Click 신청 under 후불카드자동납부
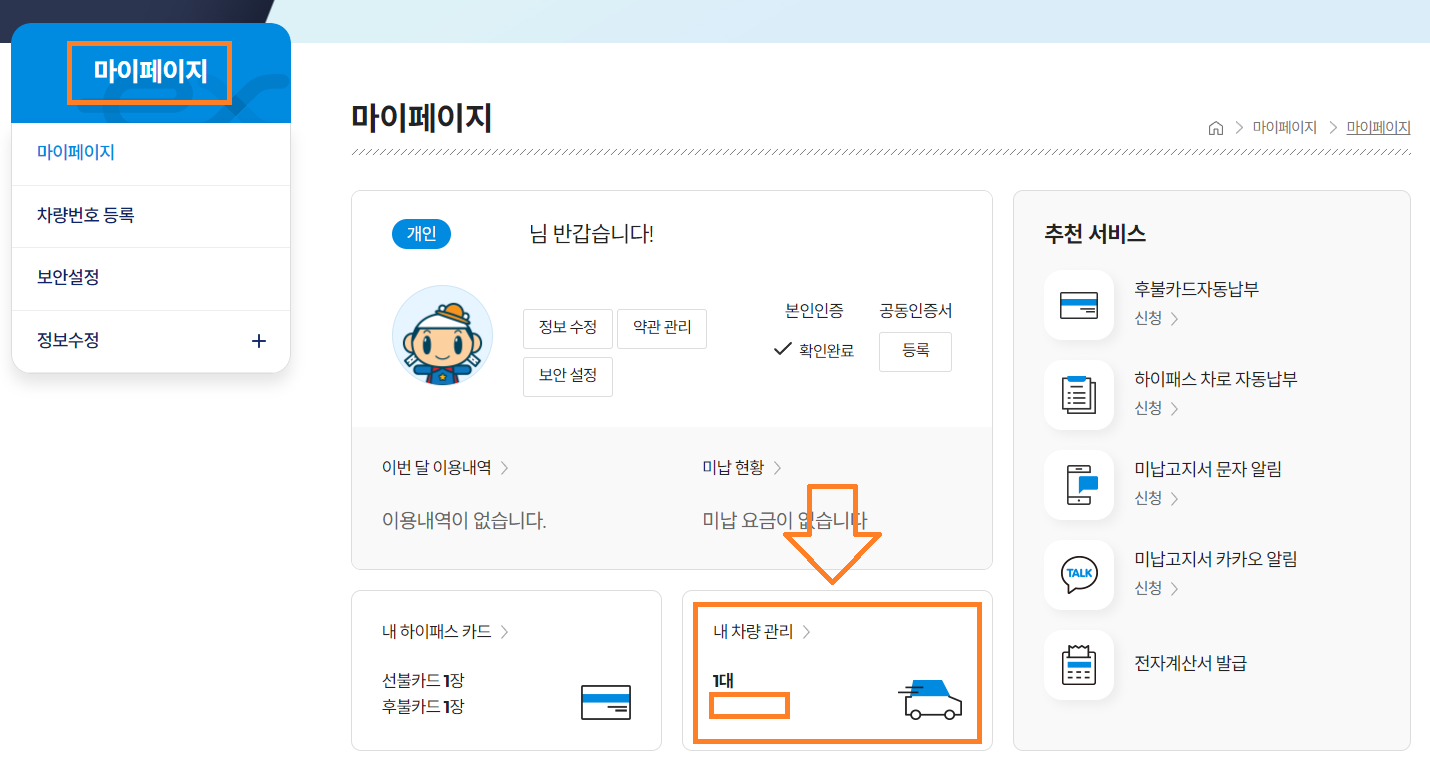1430x764 pixels. point(1148,317)
